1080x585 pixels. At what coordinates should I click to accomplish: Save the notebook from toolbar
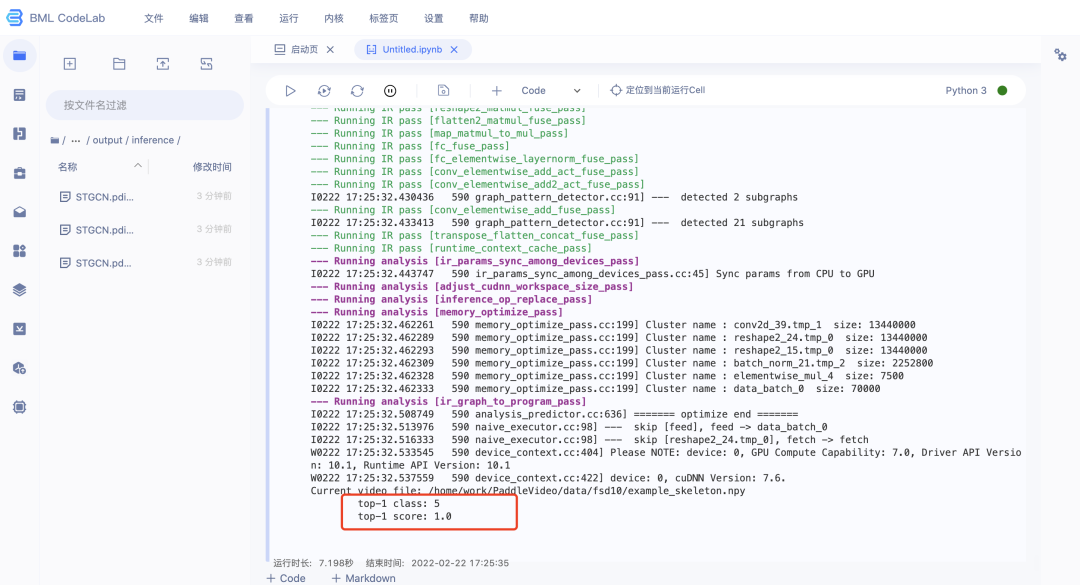tap(444, 90)
